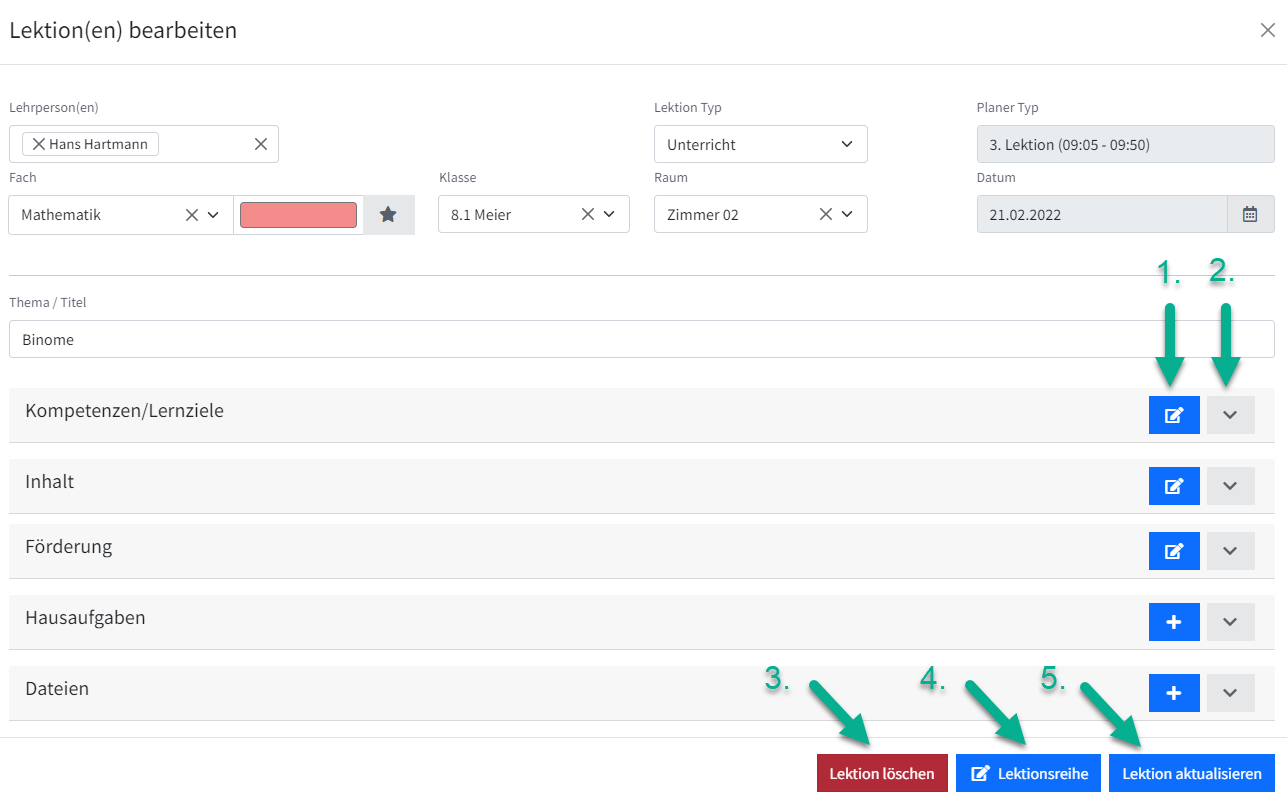
Task: Expand the Förderung section chevron
Action: [1230, 551]
